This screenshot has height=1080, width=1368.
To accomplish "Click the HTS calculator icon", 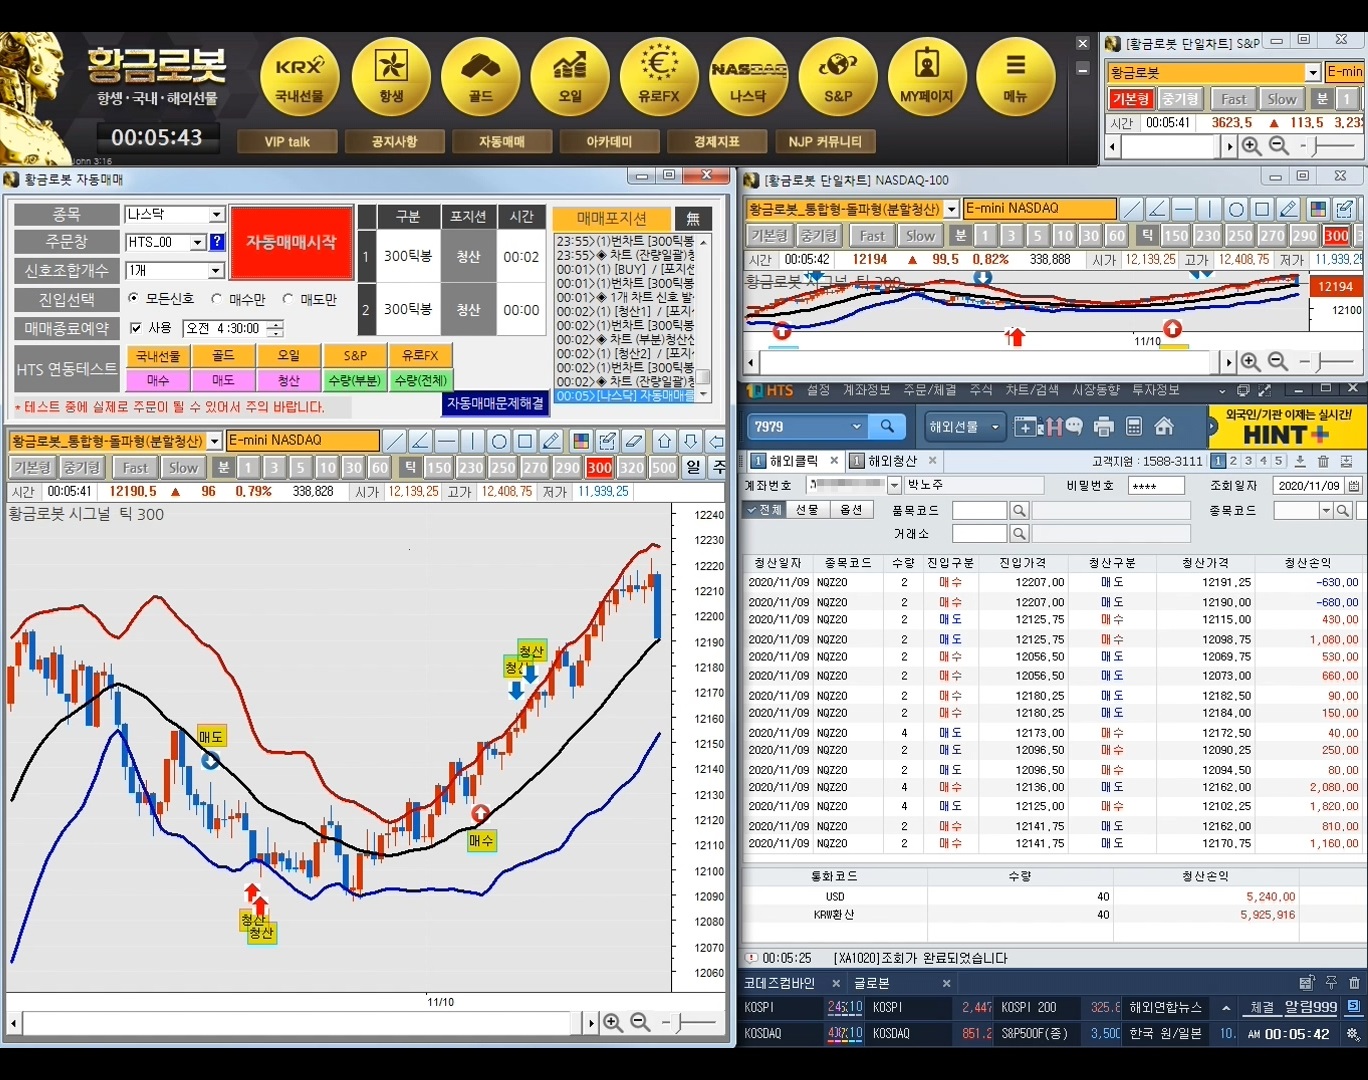I will pyautogui.click(x=1134, y=427).
